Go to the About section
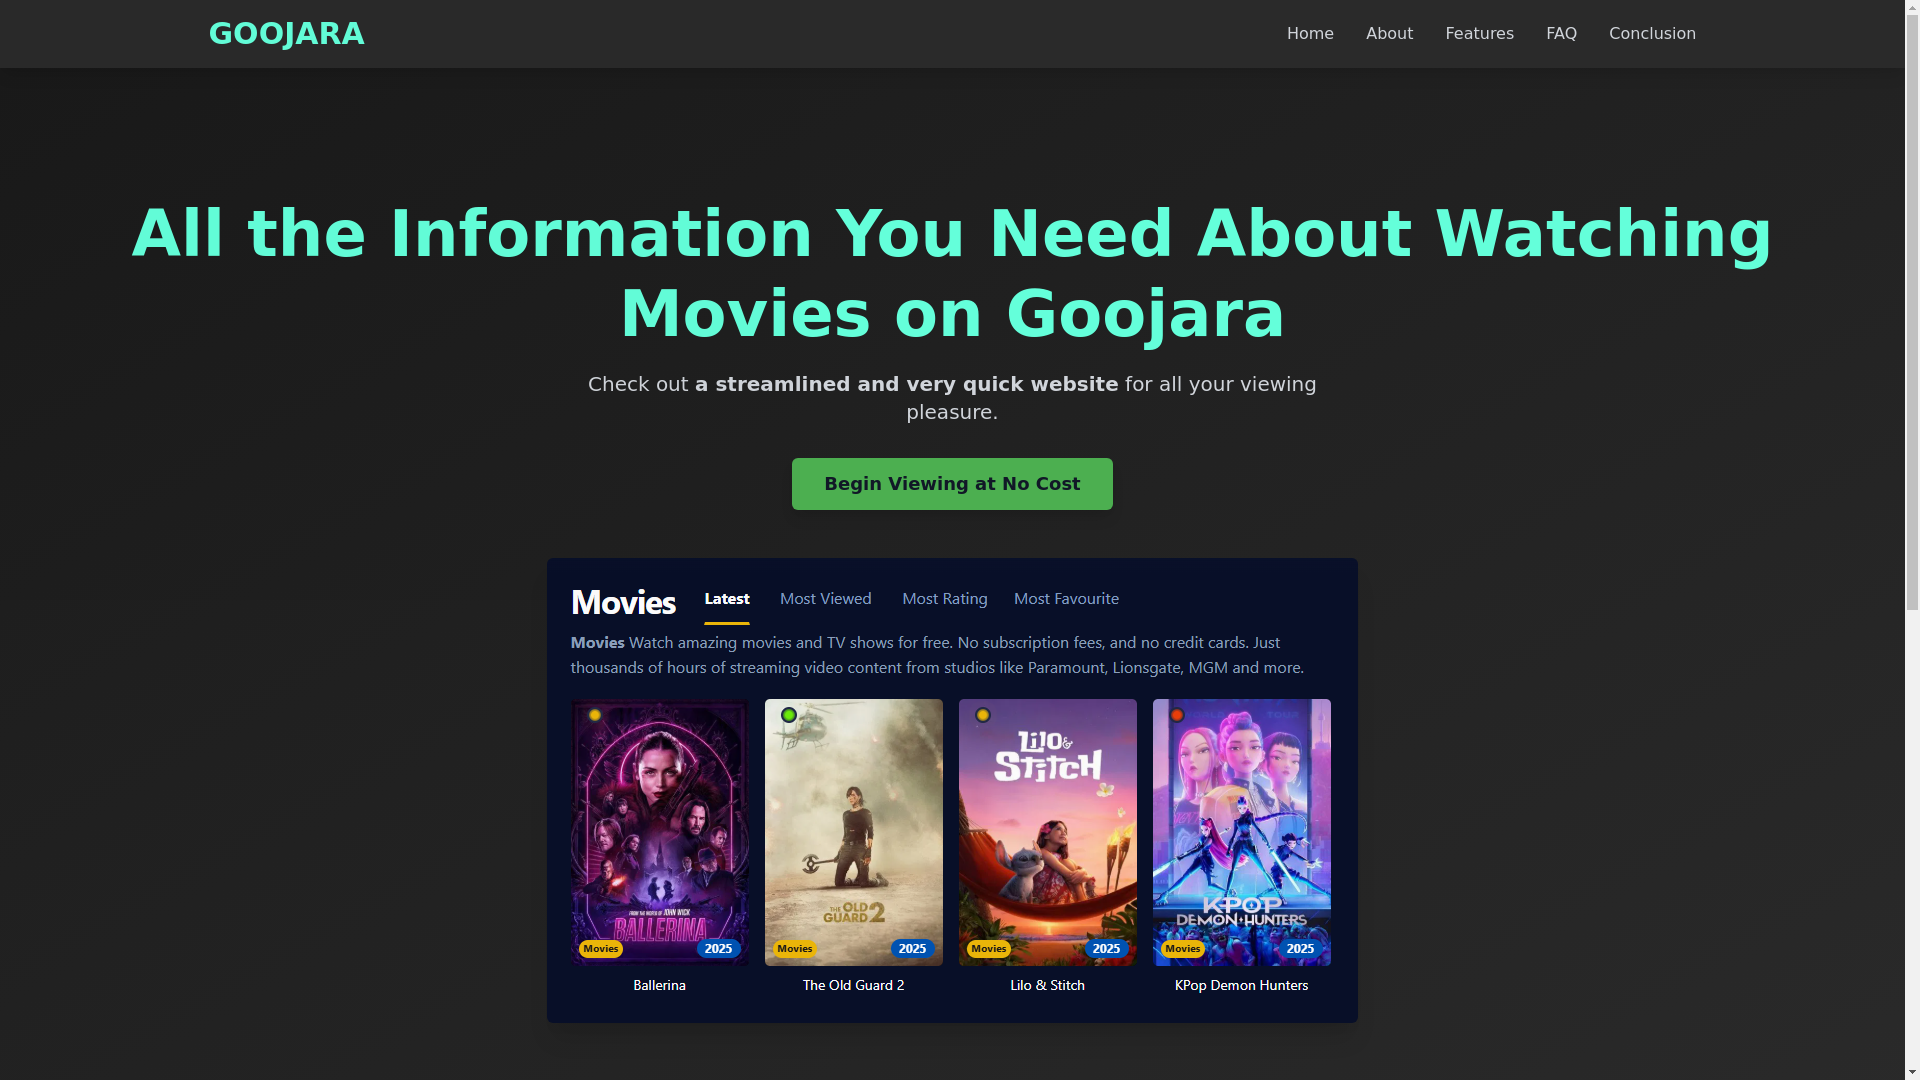This screenshot has width=1920, height=1080. [1389, 34]
